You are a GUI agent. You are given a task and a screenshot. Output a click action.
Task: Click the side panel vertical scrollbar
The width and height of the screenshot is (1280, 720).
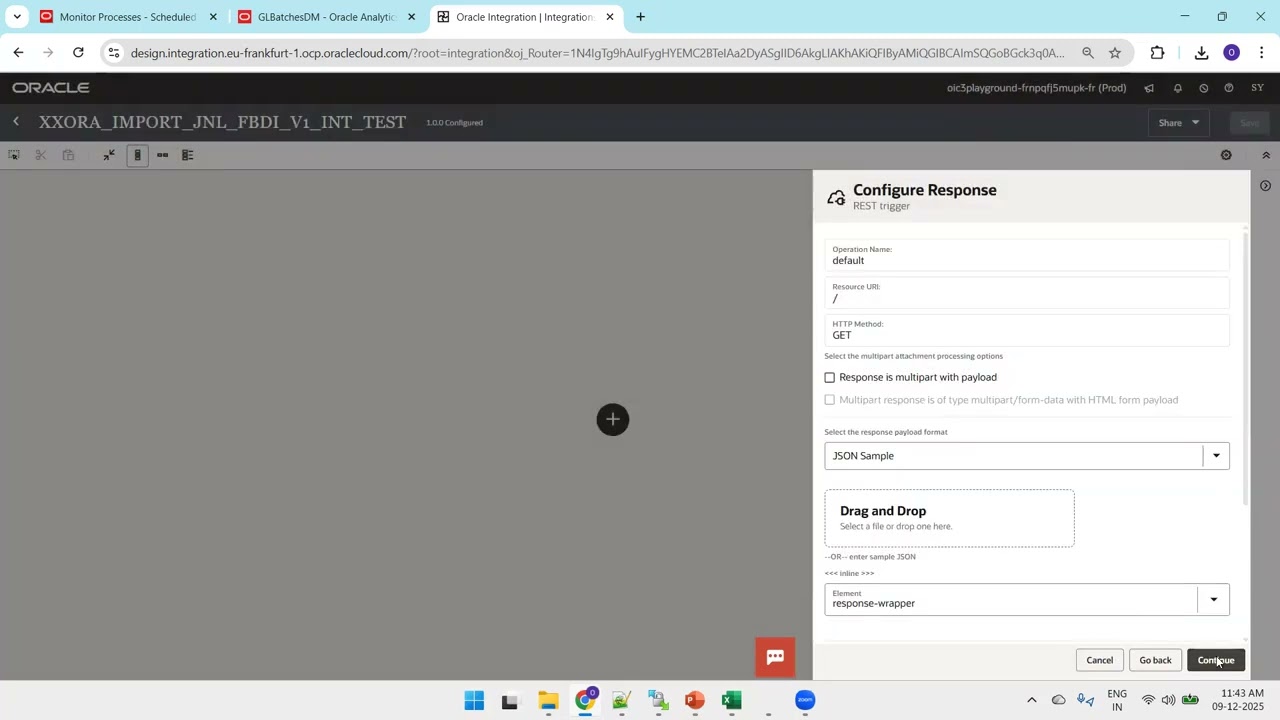pos(1245,370)
